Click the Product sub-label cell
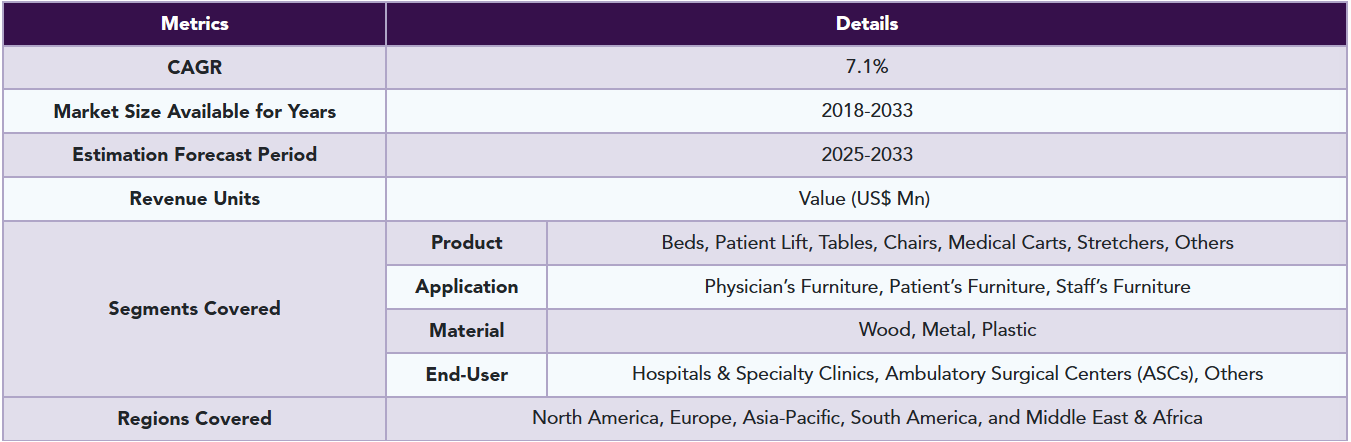Image resolution: width=1351 pixels, height=442 pixels. tap(466, 243)
